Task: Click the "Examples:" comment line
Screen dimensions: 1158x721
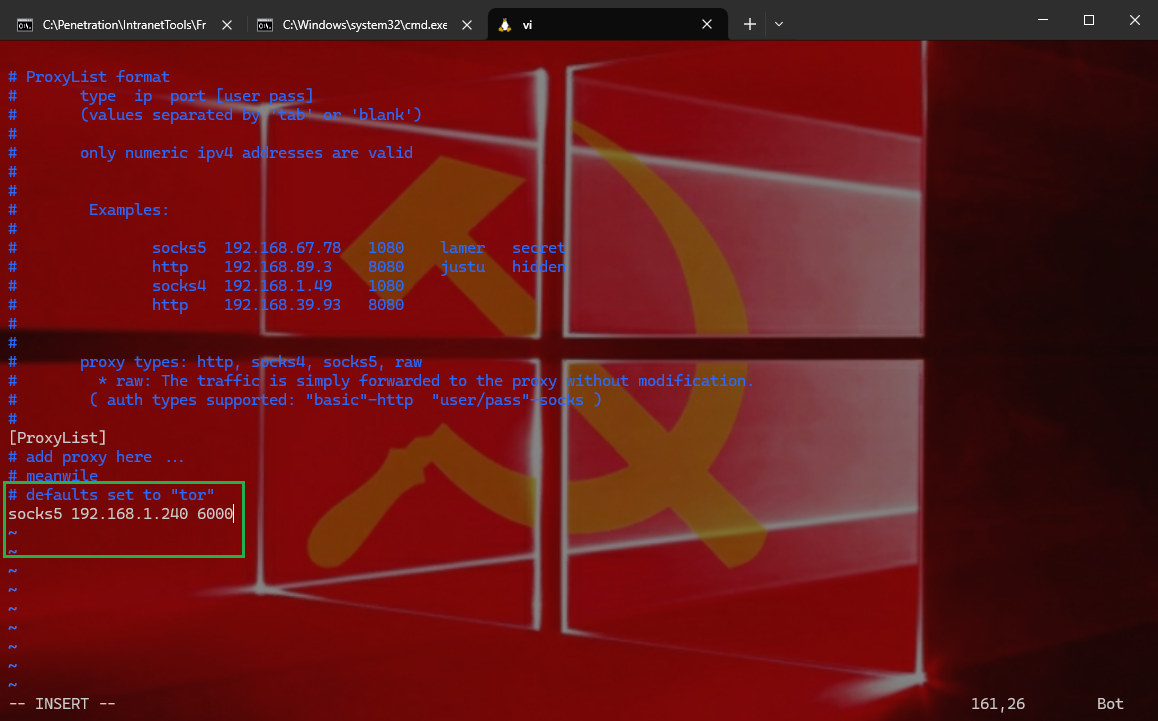Action: point(129,210)
